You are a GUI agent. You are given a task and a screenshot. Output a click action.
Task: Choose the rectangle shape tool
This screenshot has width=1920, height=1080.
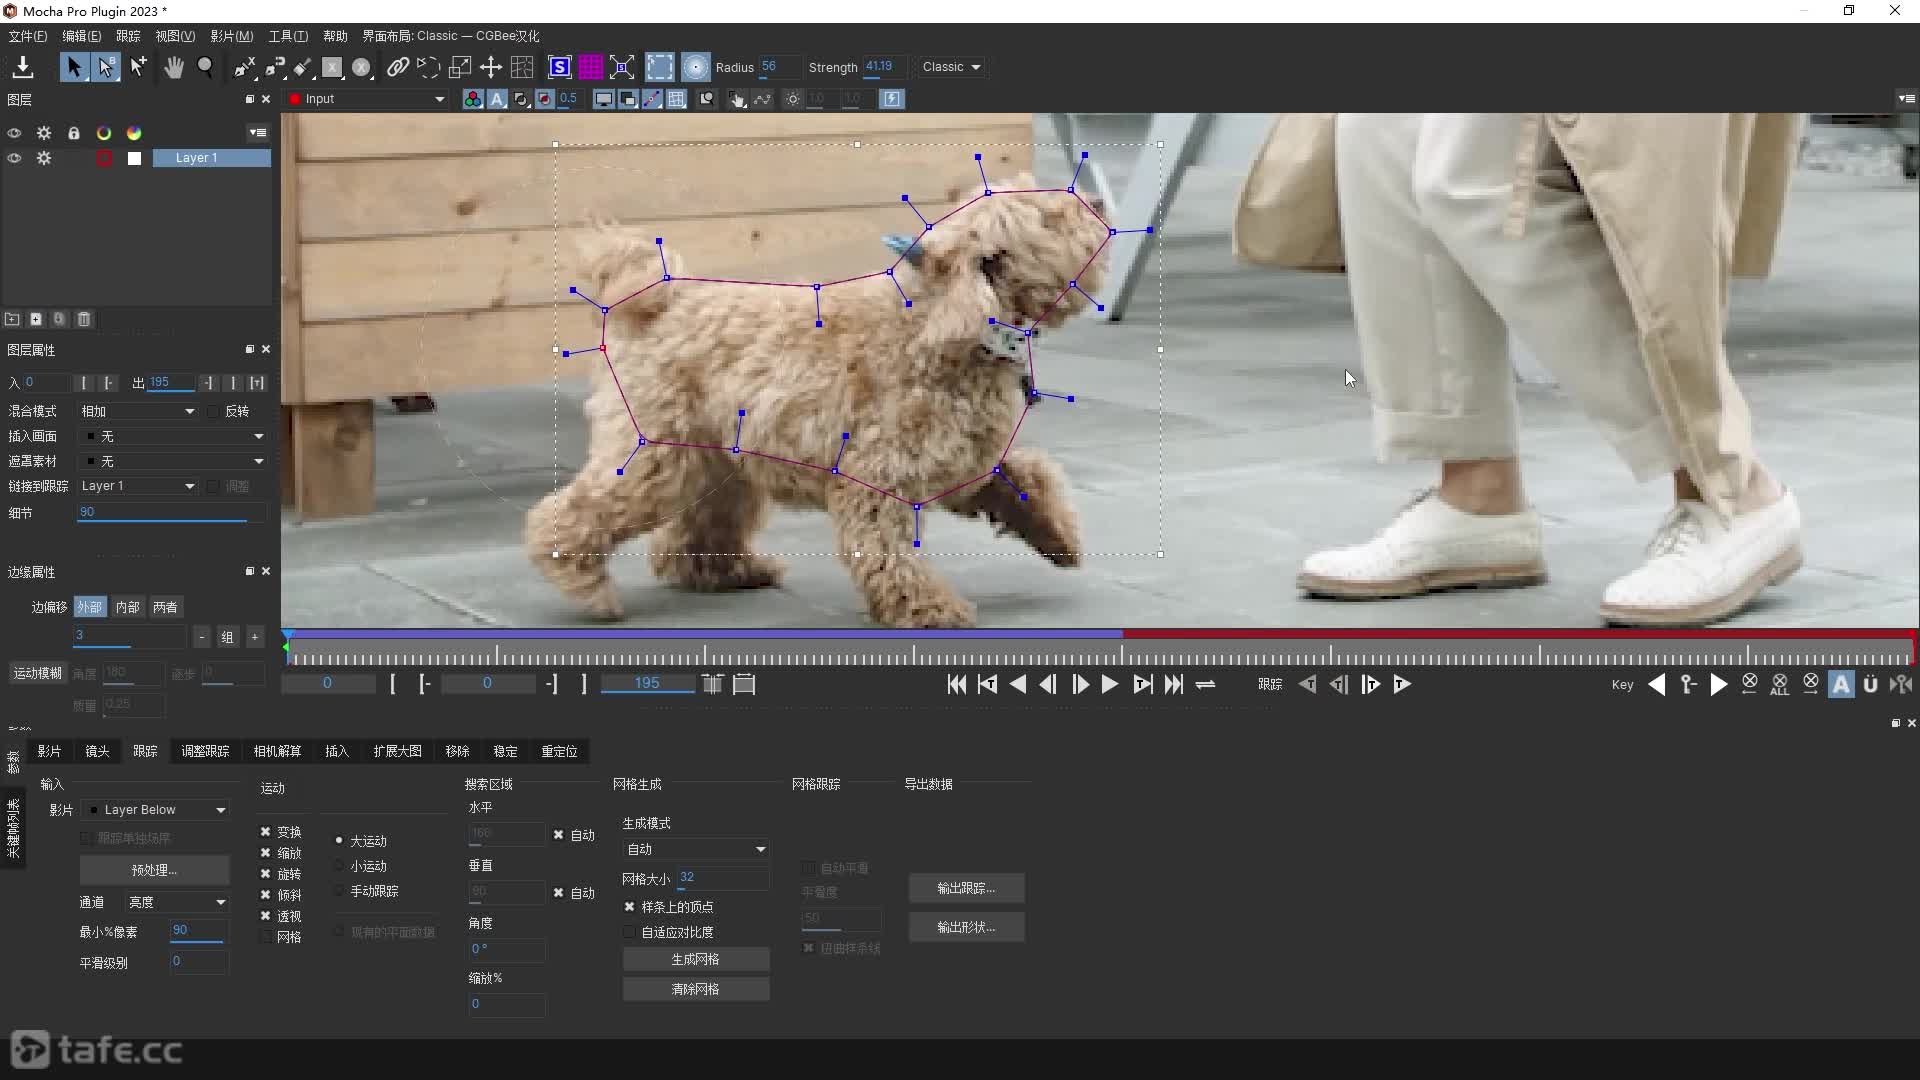point(332,67)
